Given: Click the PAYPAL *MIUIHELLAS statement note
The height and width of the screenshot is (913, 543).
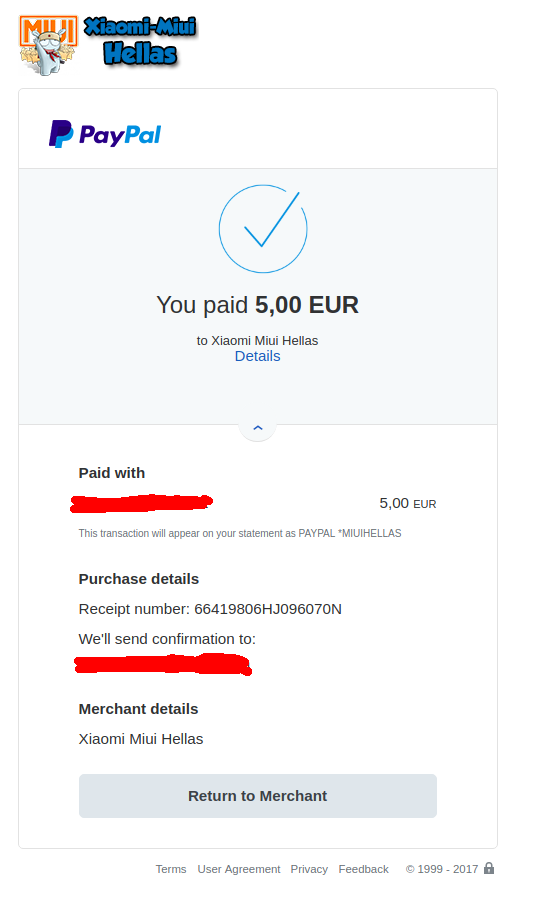Looking at the screenshot, I should (x=240, y=533).
